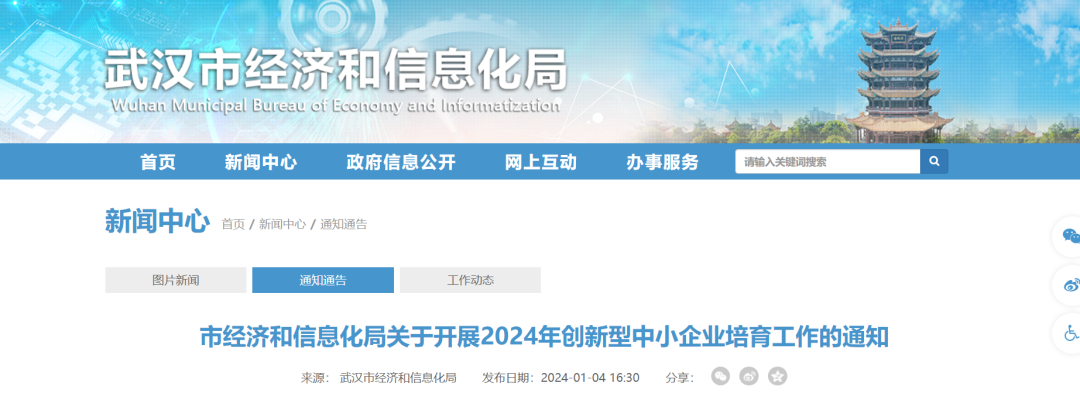The height and width of the screenshot is (407, 1080).
Task: Expand the 网上互动 navigation menu
Action: point(540,162)
